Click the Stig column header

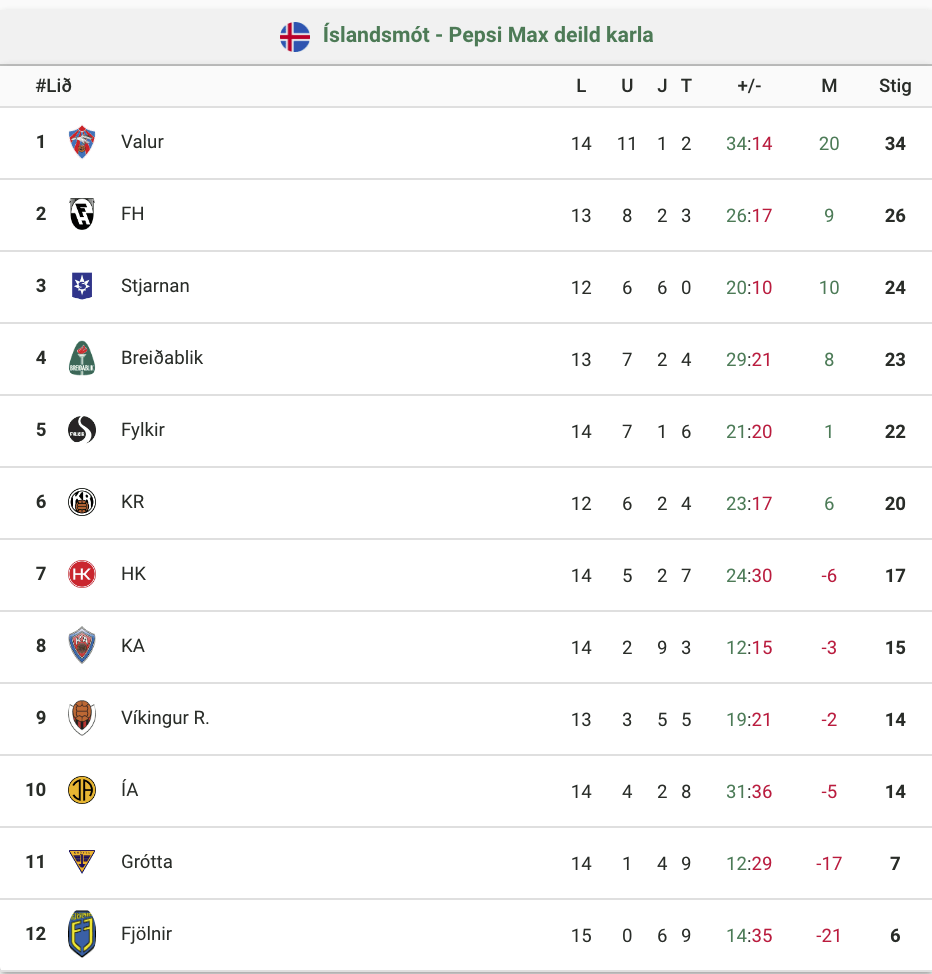pyautogui.click(x=895, y=86)
